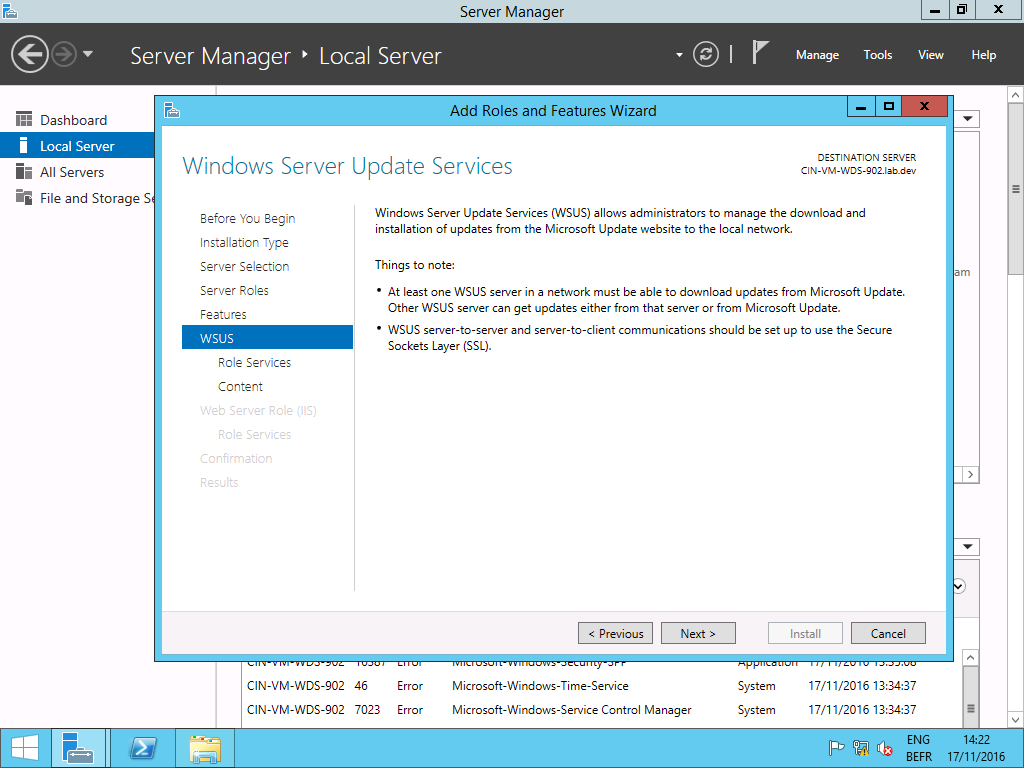This screenshot has height=768, width=1024.
Task: Click the File and Storage Services icon
Action: pyautogui.click(x=24, y=197)
